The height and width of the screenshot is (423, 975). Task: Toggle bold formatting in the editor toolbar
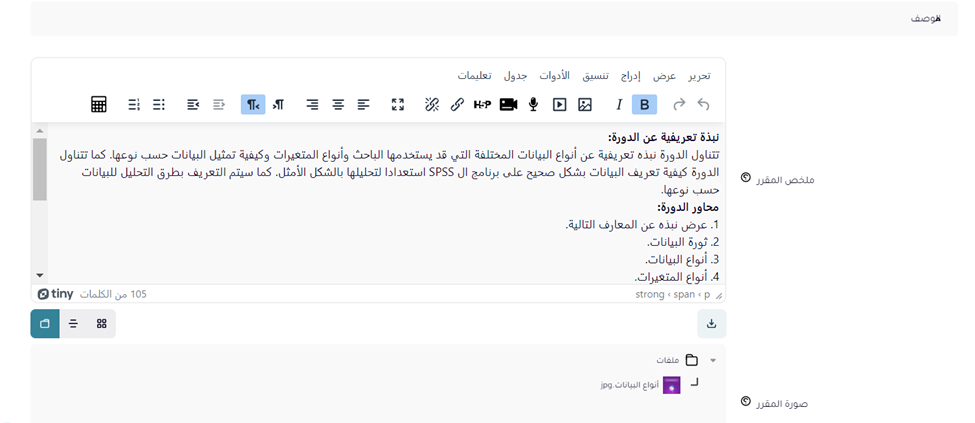click(645, 105)
